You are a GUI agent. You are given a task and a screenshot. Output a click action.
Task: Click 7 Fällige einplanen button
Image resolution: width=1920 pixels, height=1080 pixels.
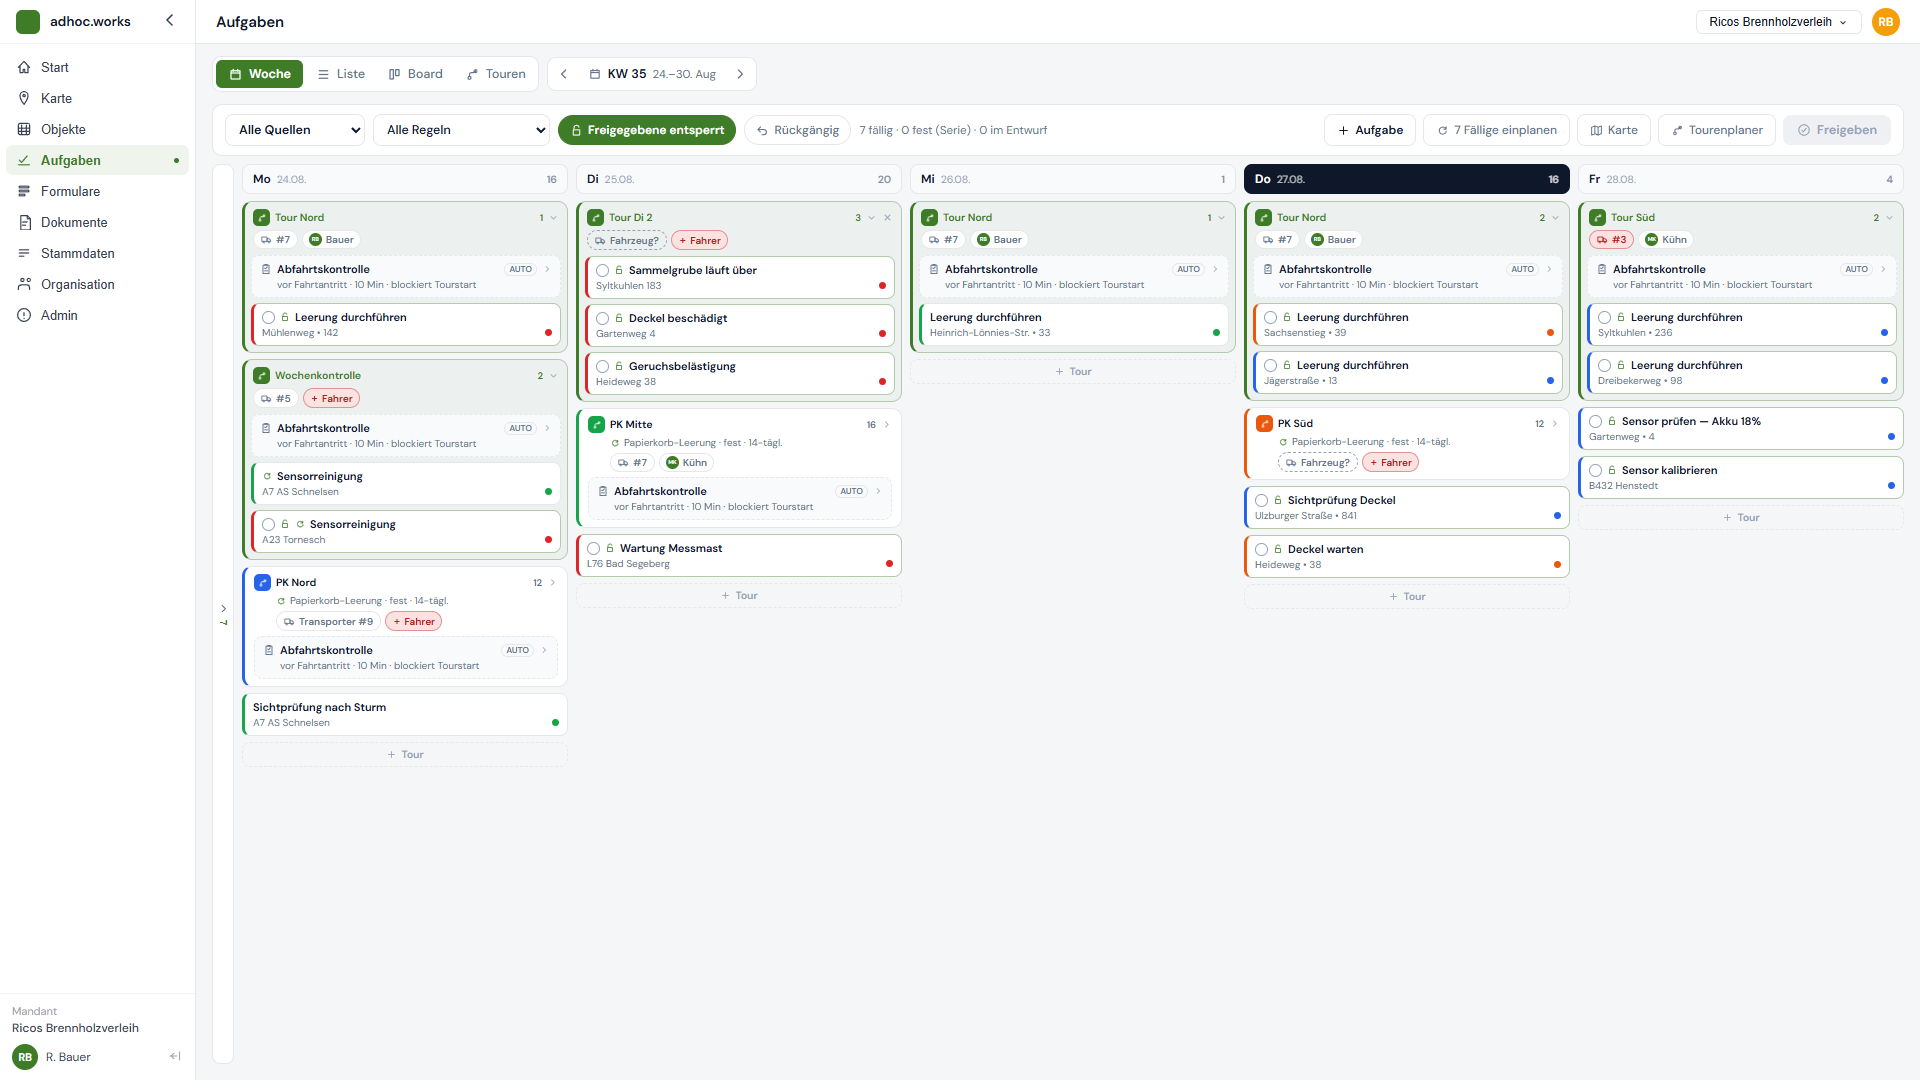(x=1497, y=130)
